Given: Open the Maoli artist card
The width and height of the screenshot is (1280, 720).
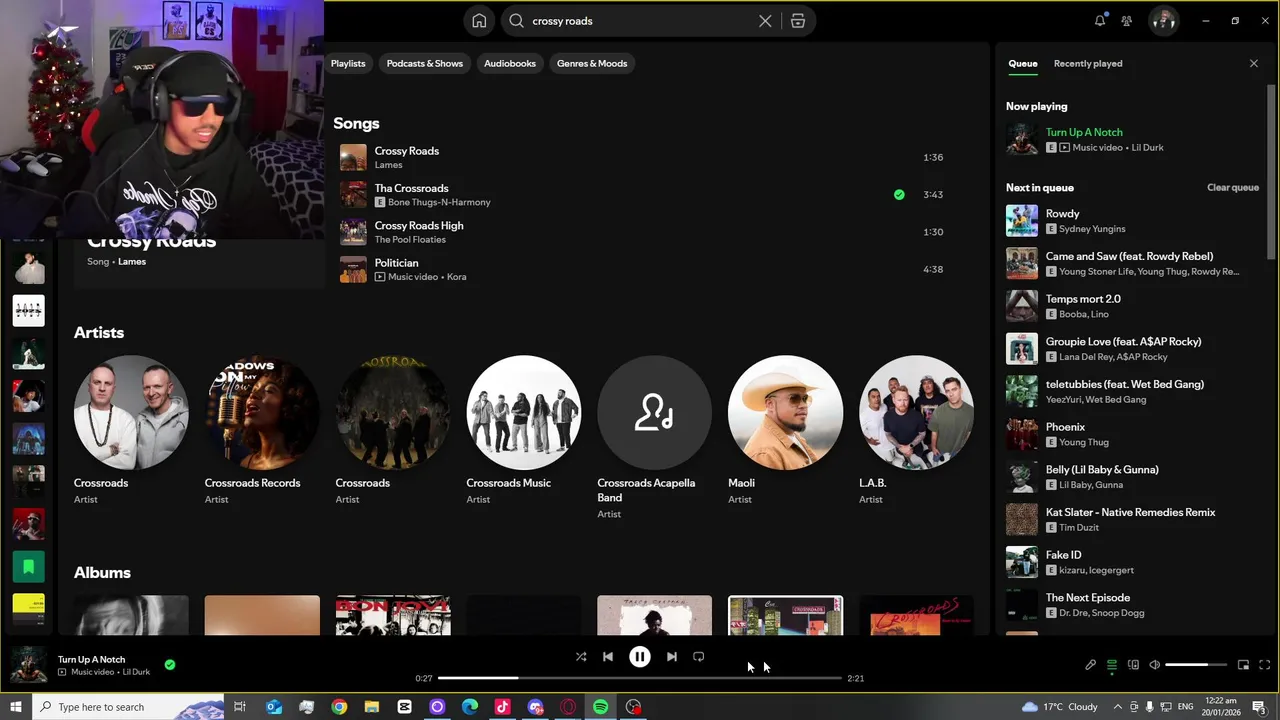Looking at the screenshot, I should [x=785, y=430].
